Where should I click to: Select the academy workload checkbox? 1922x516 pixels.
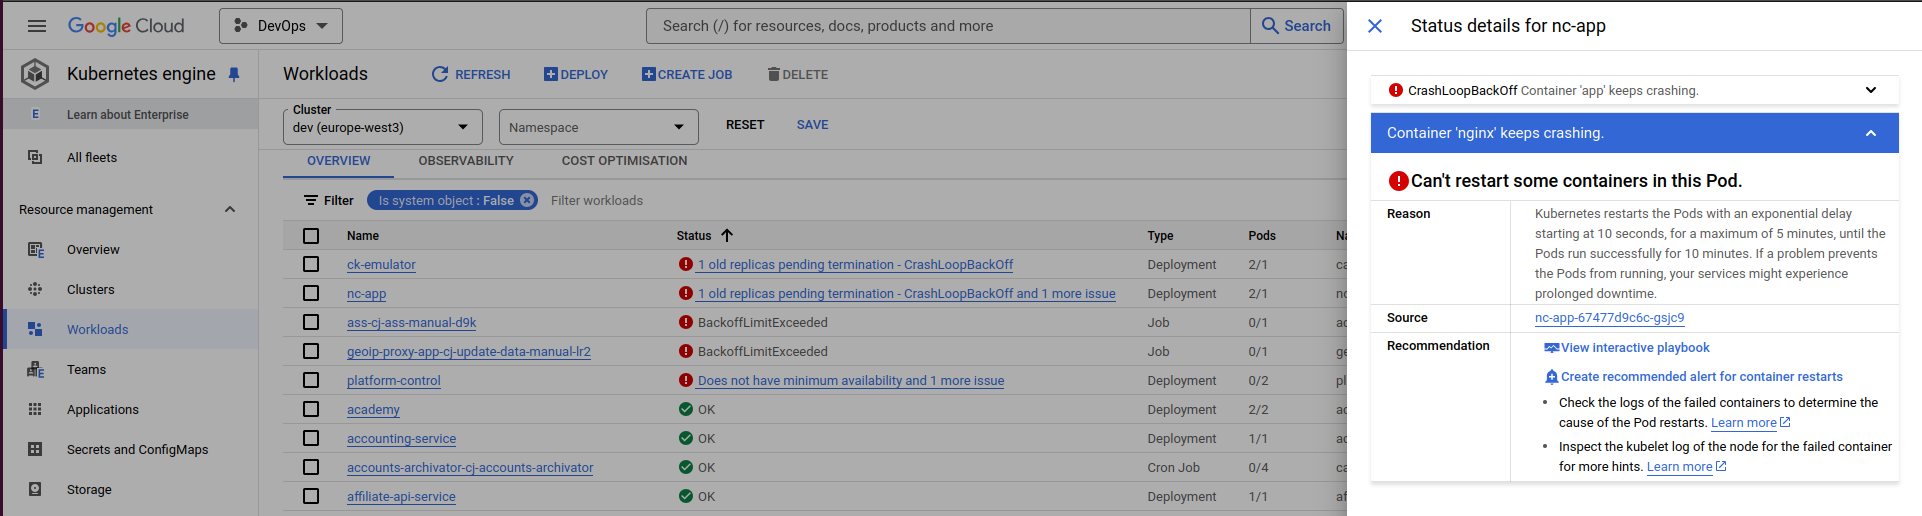point(311,410)
